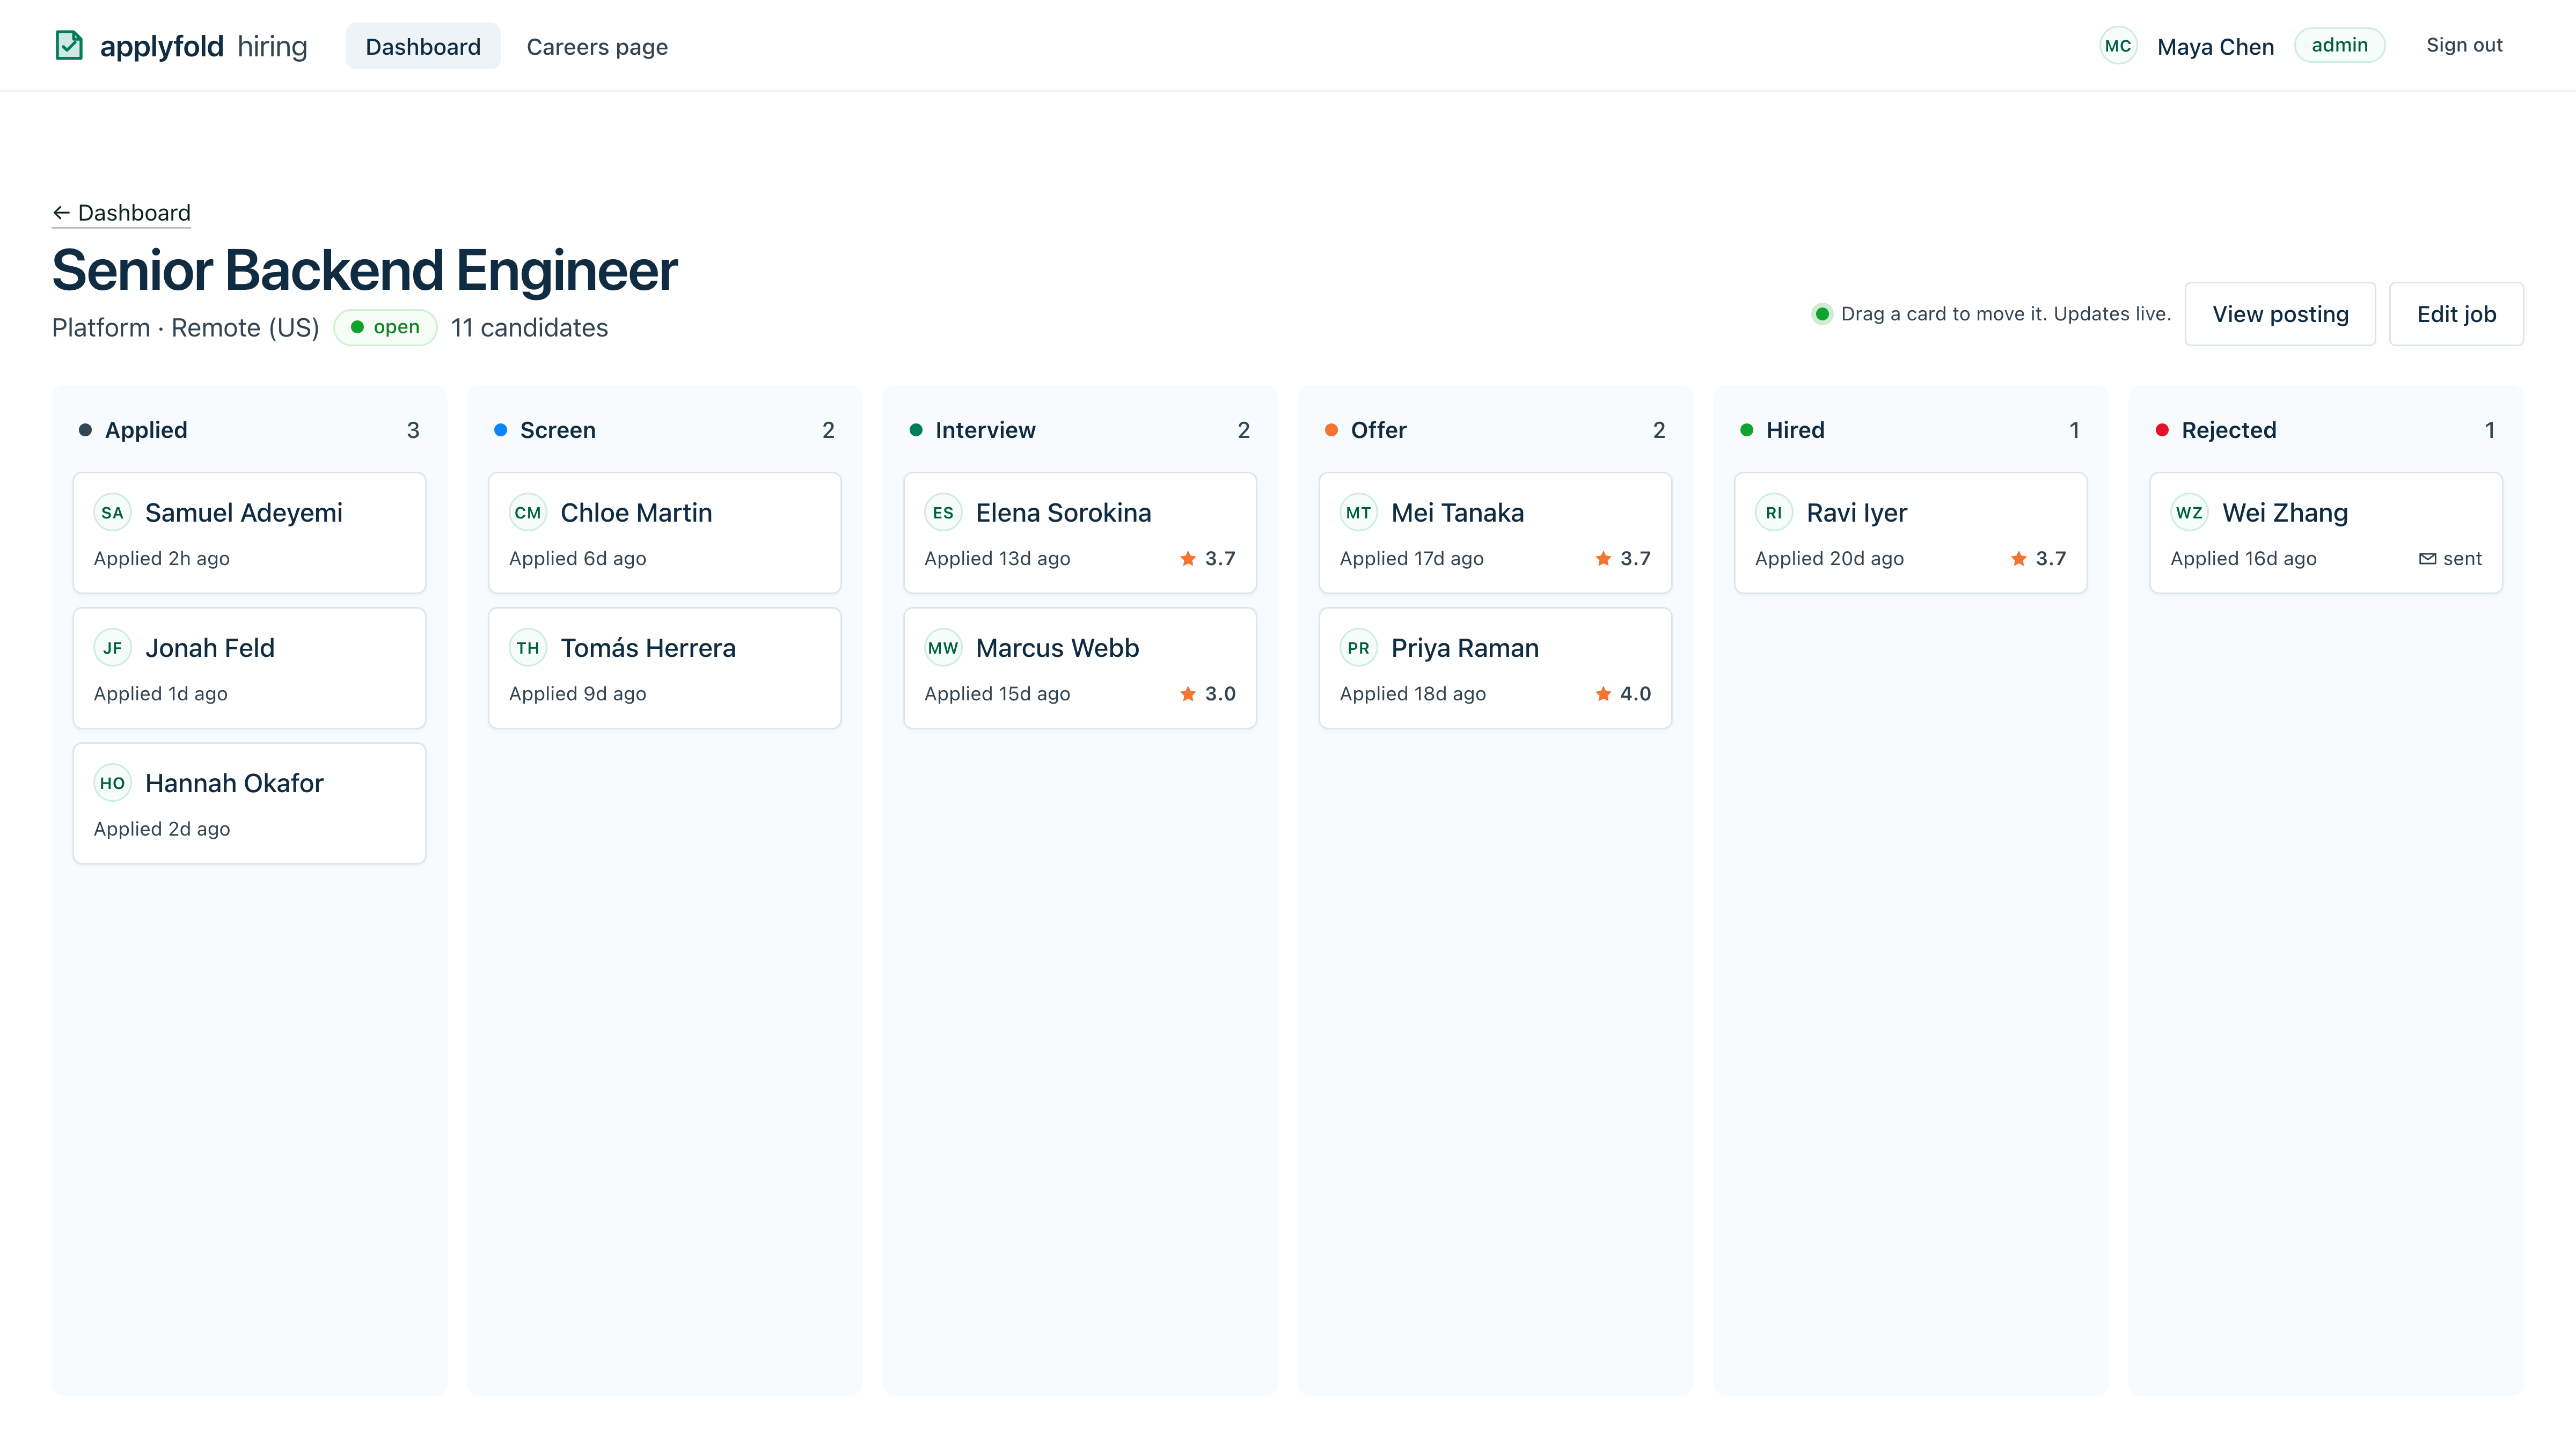Go to the Careers page tab
2576x1449 pixels.
tap(597, 46)
